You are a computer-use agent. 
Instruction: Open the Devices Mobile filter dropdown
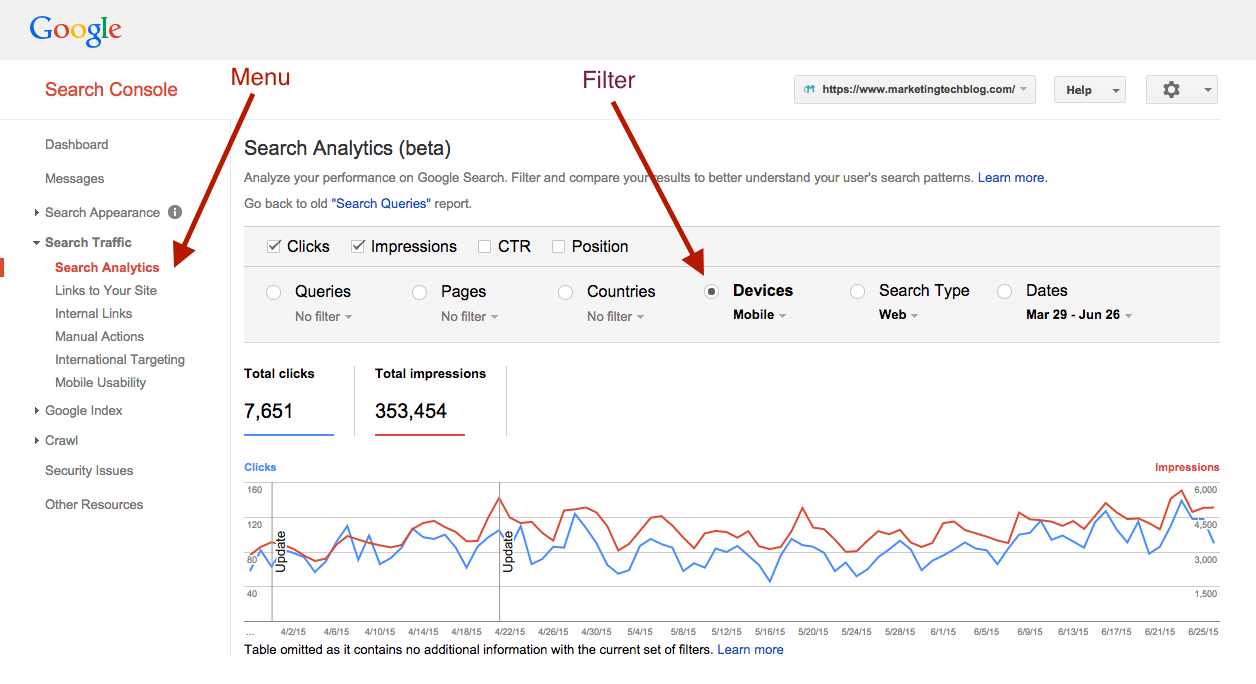[759, 315]
